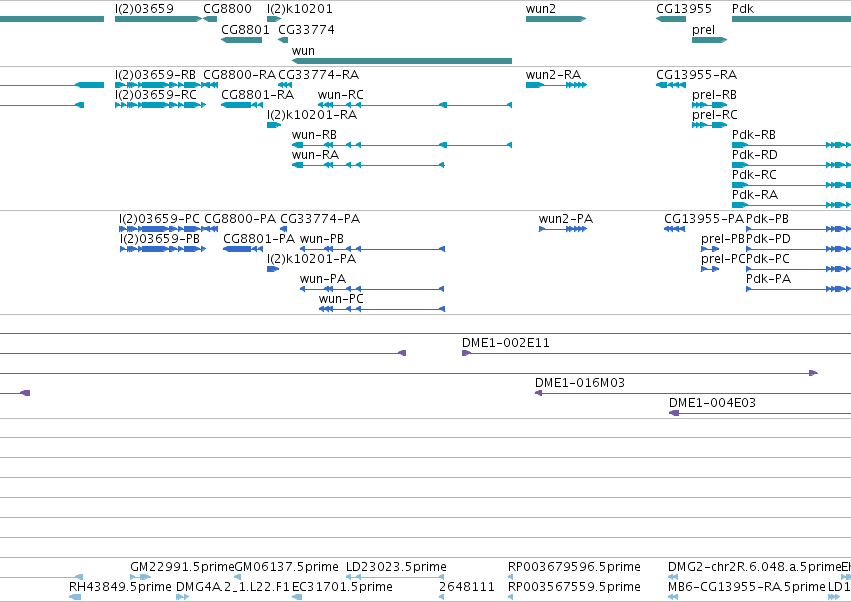The image size is (851, 602).
Task: Click the wun gene bar
Action: click(x=402, y=61)
